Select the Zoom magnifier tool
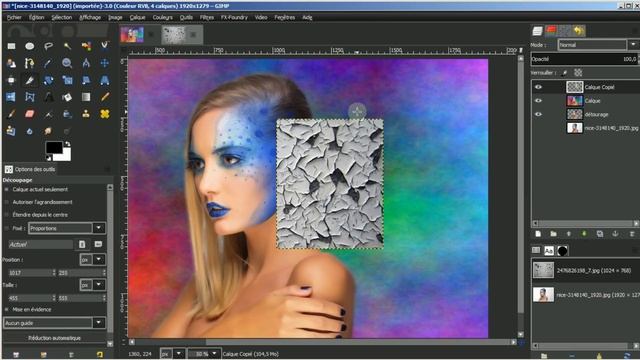Viewport: 640px width, 360px height. pos(67,63)
